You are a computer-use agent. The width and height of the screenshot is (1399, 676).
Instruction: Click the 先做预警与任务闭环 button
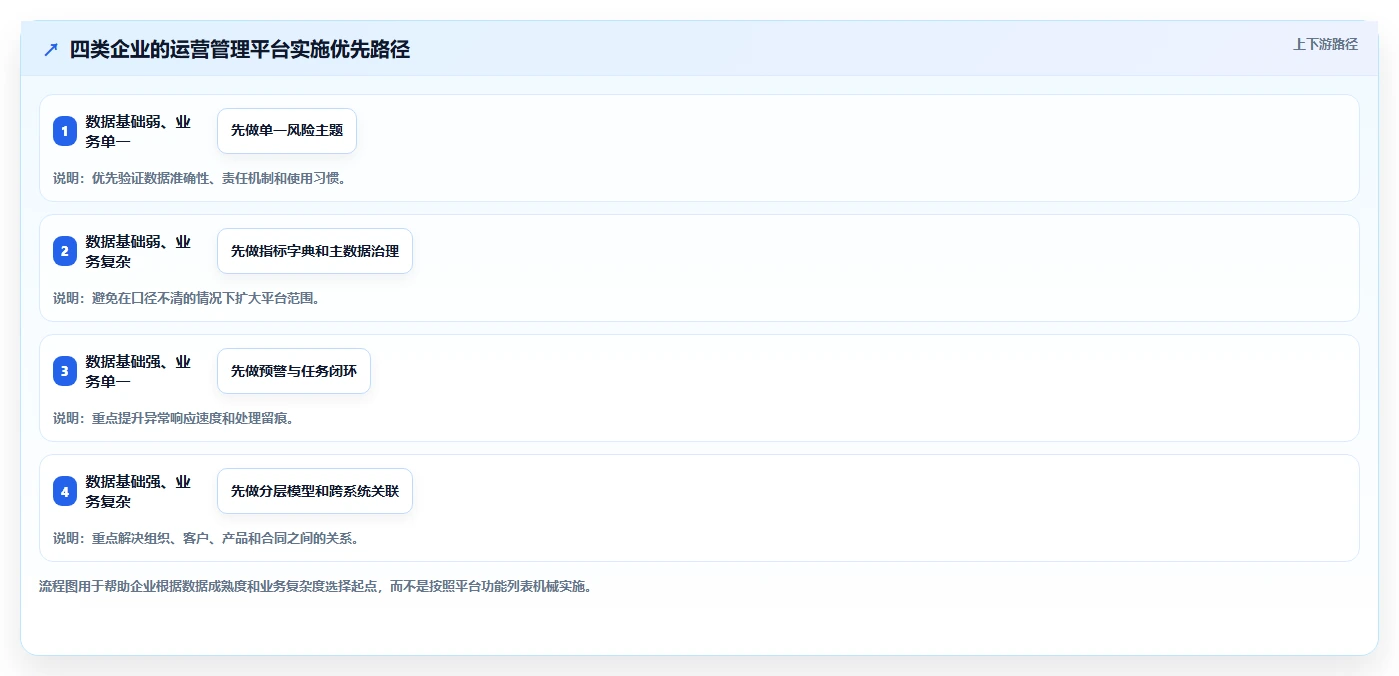pos(294,371)
